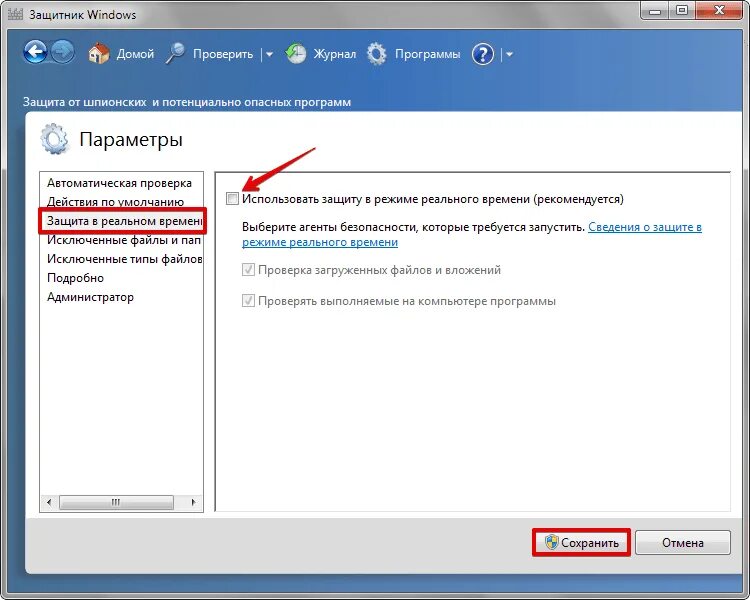750x600 pixels.
Task: Maximize the Защитник Windows window
Action: coord(682,11)
